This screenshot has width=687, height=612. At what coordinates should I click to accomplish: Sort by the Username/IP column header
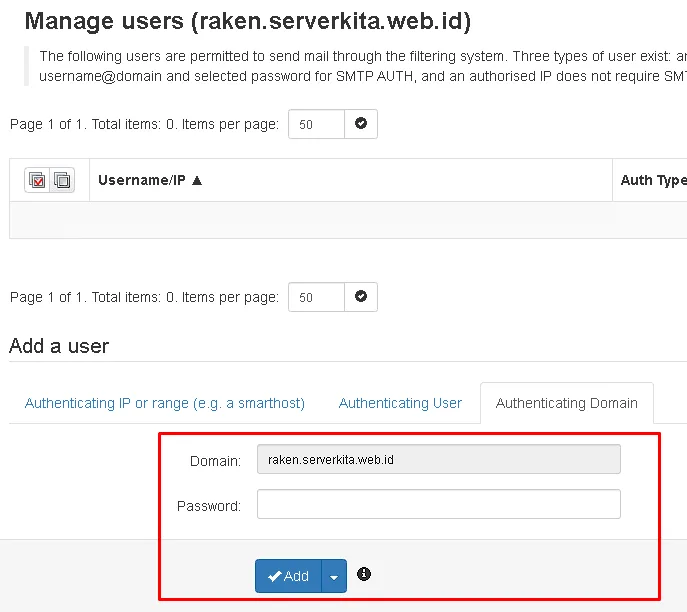[142, 181]
